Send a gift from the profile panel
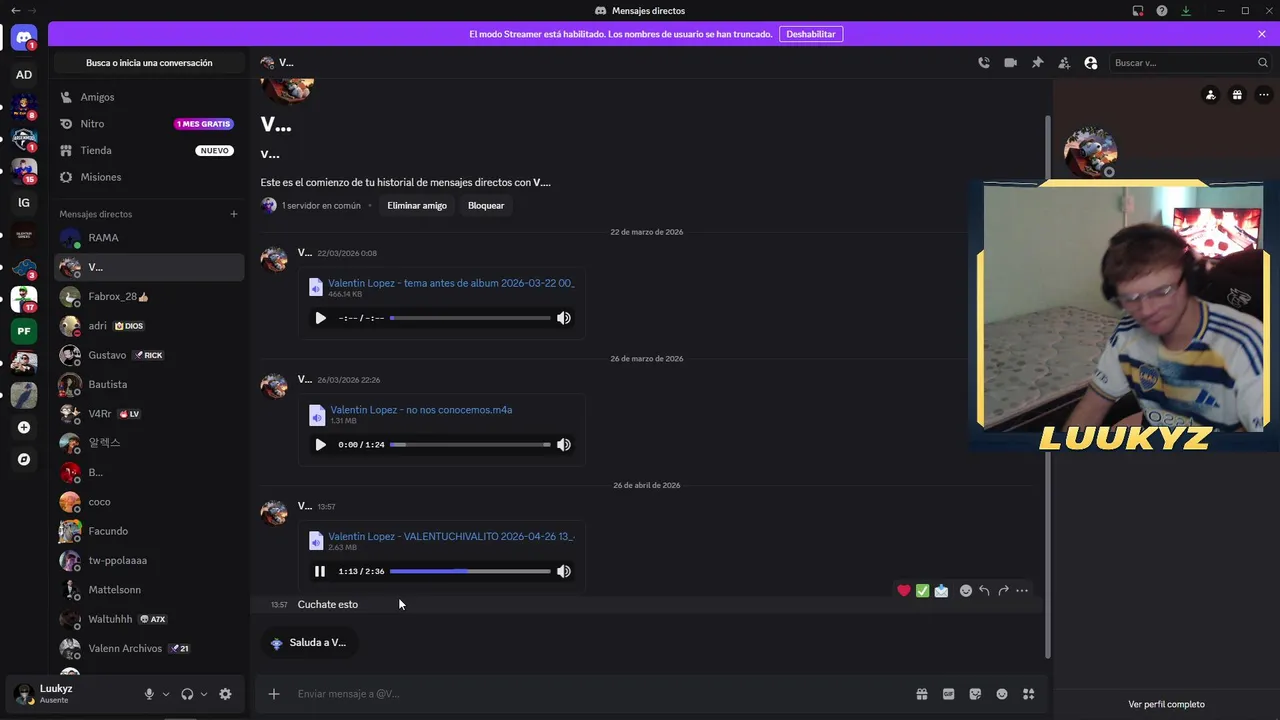Screen dimensions: 1280x720 click(1237, 95)
